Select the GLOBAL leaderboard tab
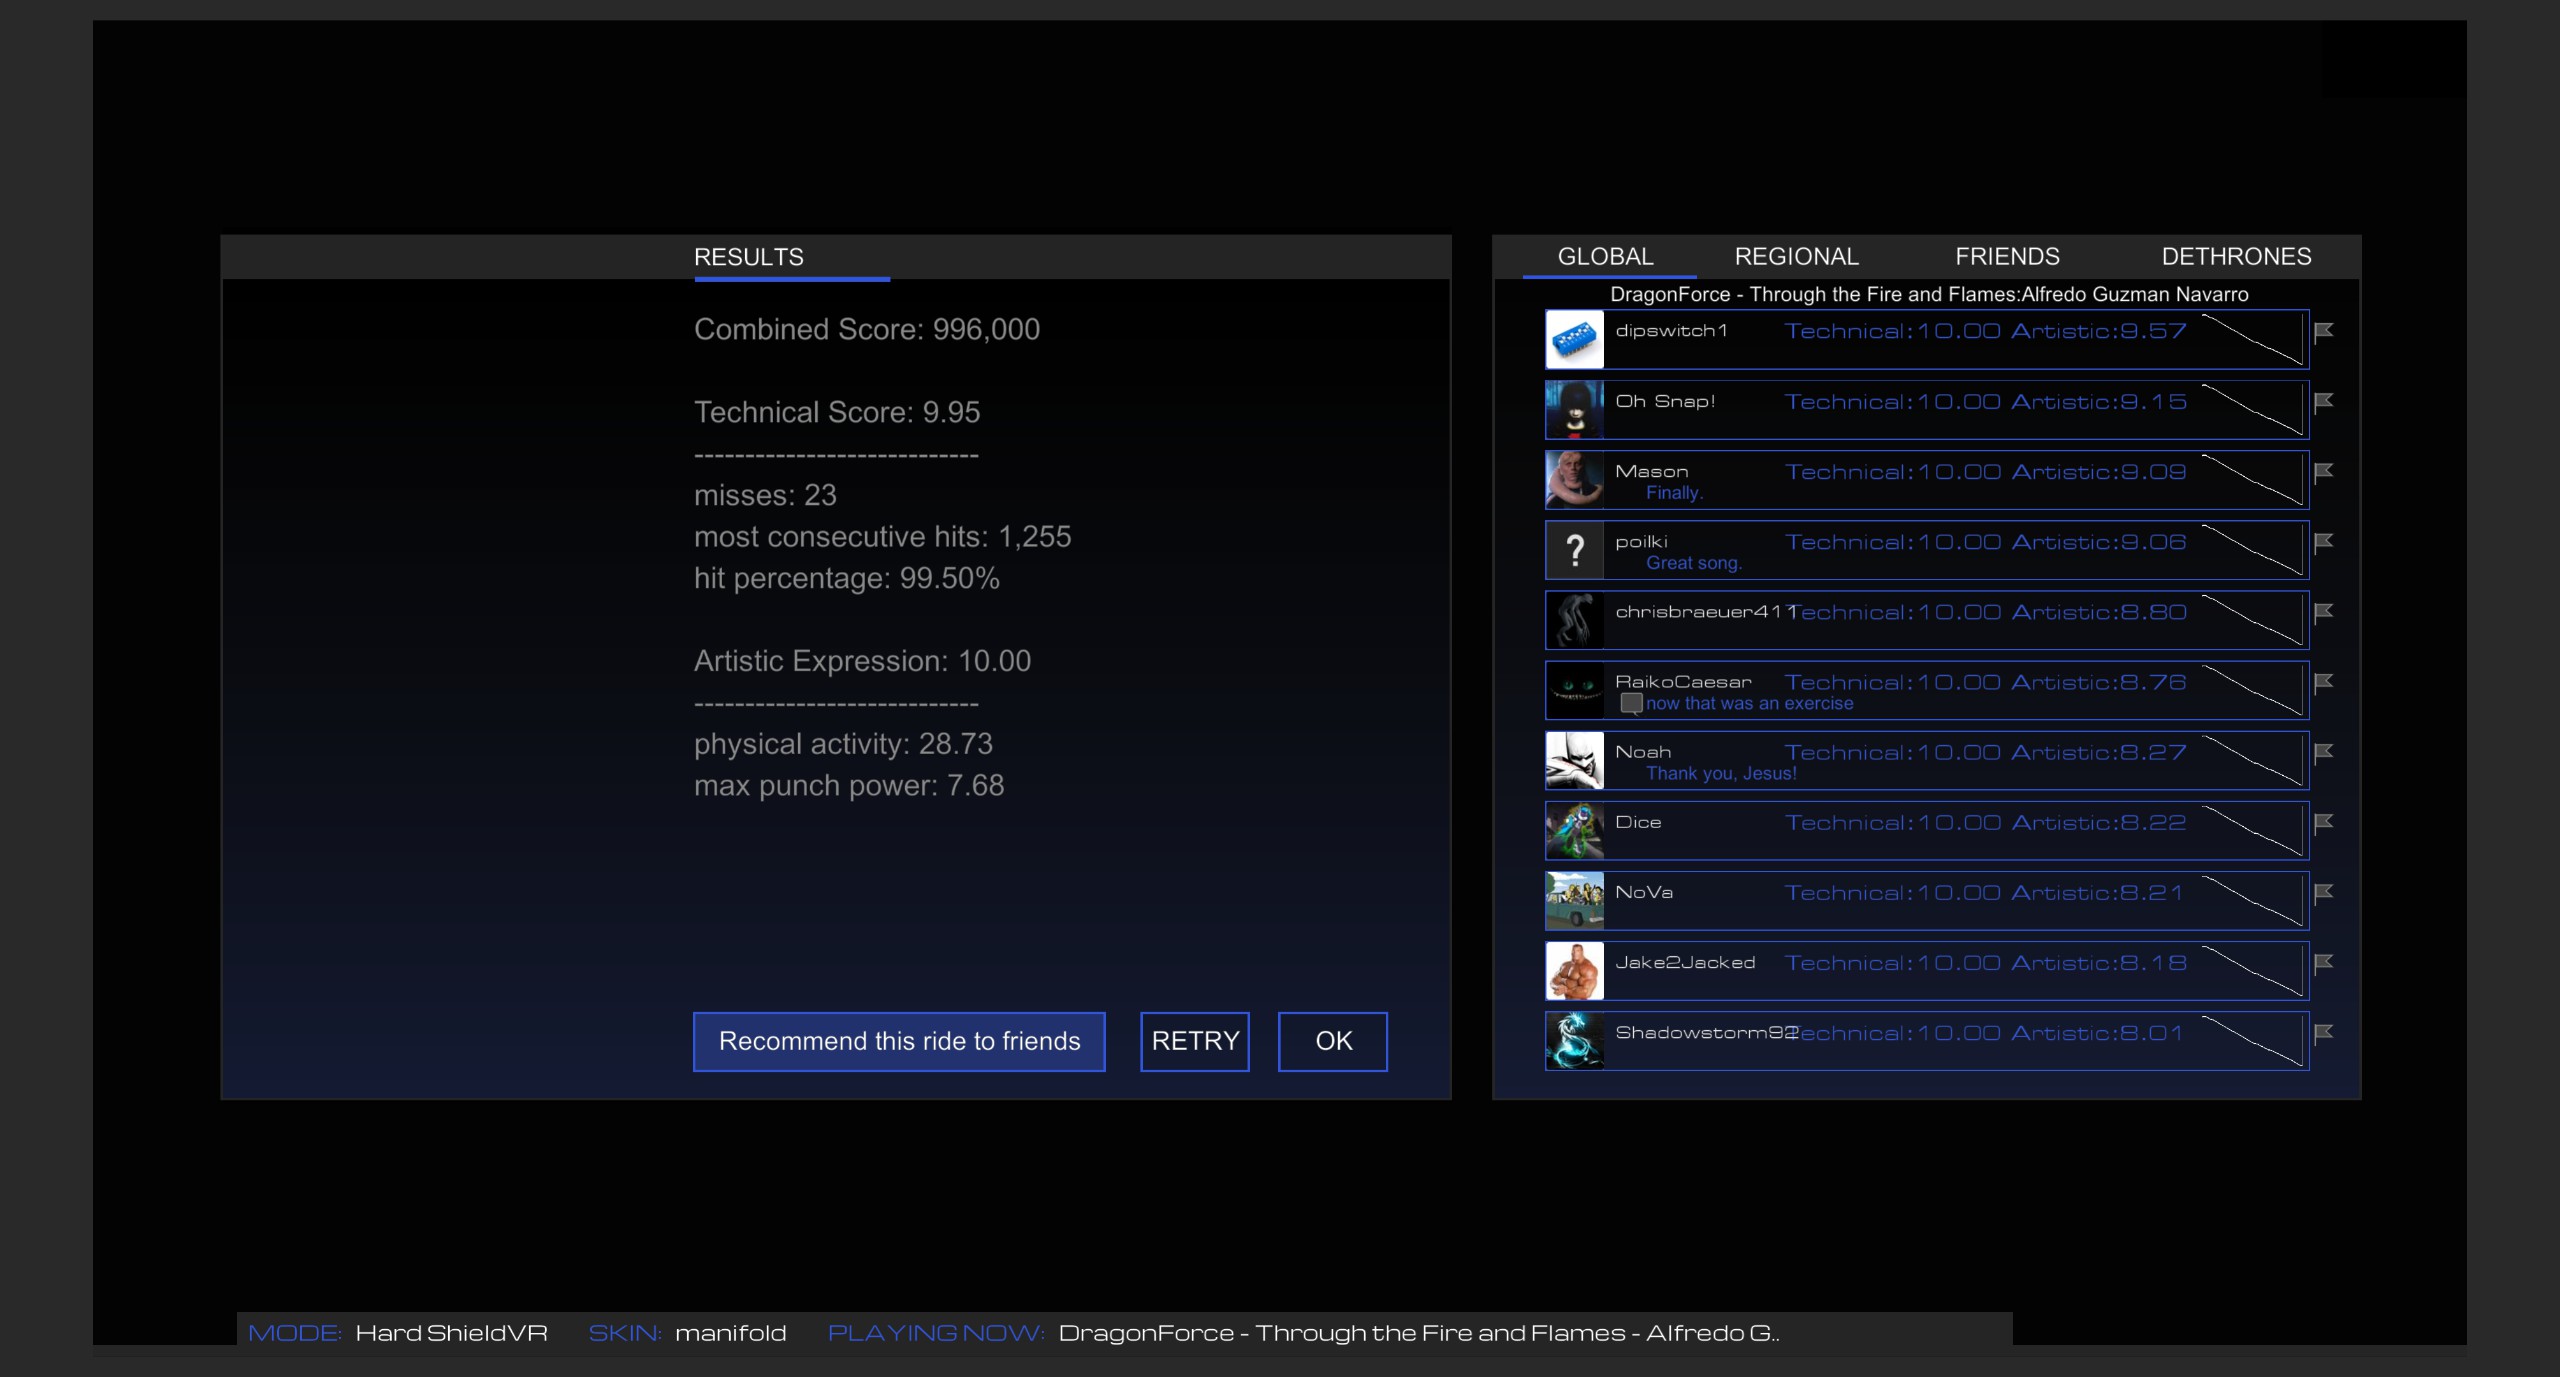2560x1377 pixels. pyautogui.click(x=1605, y=257)
